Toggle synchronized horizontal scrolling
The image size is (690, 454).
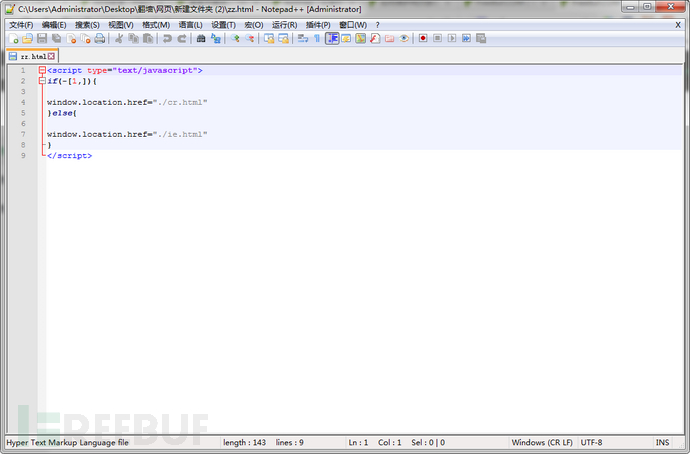tap(283, 39)
